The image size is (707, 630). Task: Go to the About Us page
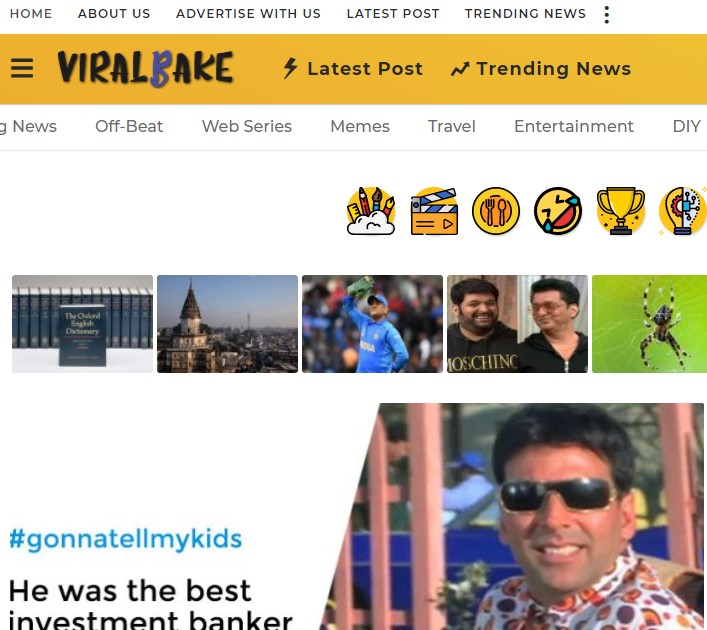(x=114, y=14)
